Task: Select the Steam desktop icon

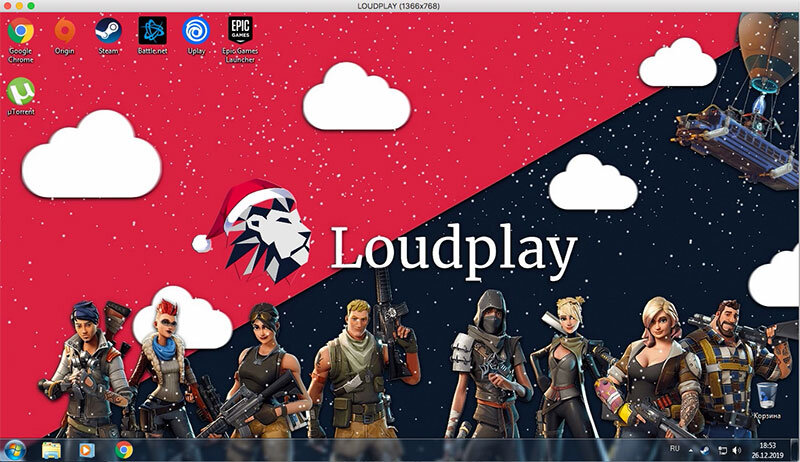Action: coord(108,36)
